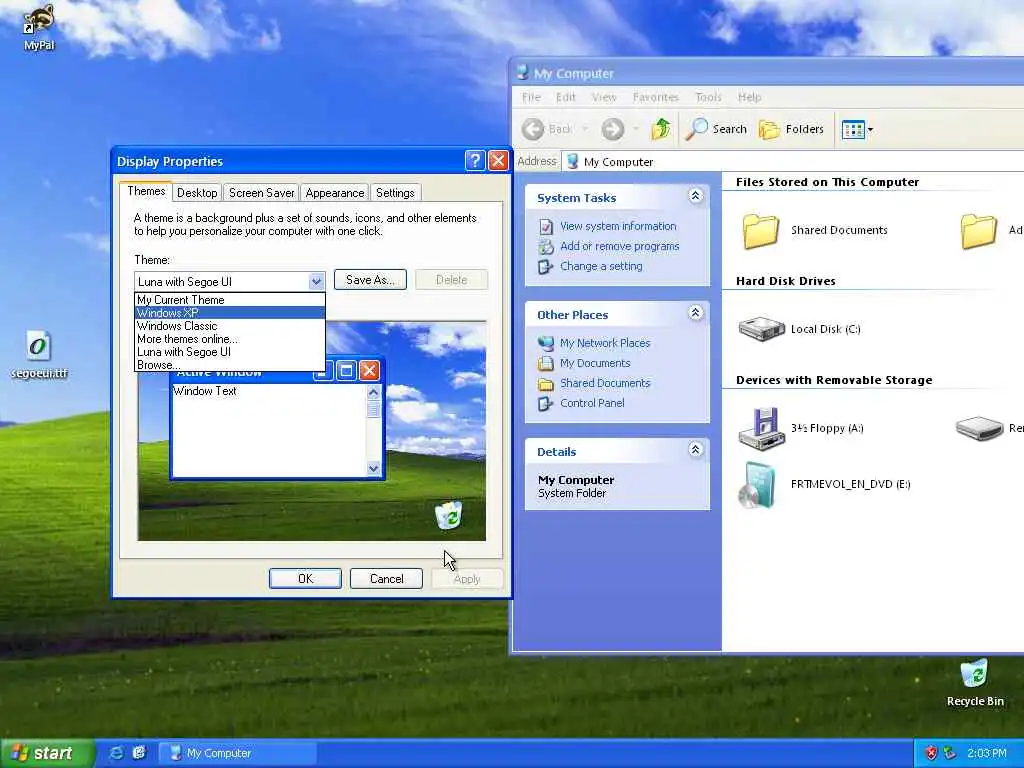
Task: Click Cancel in Display Properties
Action: coord(387,579)
